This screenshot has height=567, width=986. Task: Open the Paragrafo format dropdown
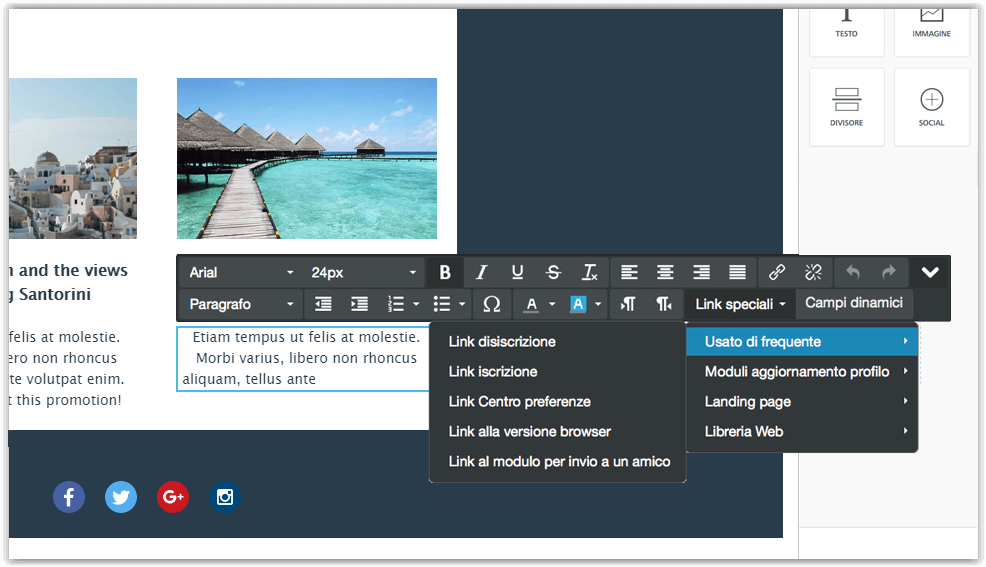pyautogui.click(x=241, y=304)
